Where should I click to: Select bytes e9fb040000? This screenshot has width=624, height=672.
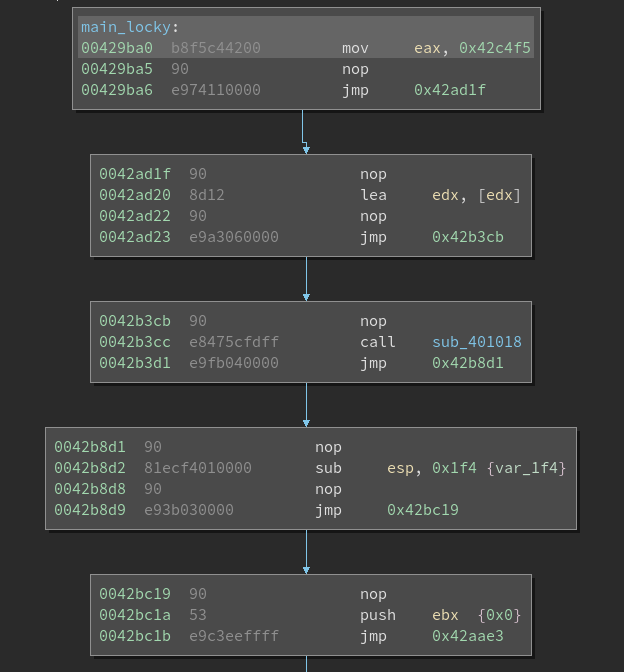[234, 363]
